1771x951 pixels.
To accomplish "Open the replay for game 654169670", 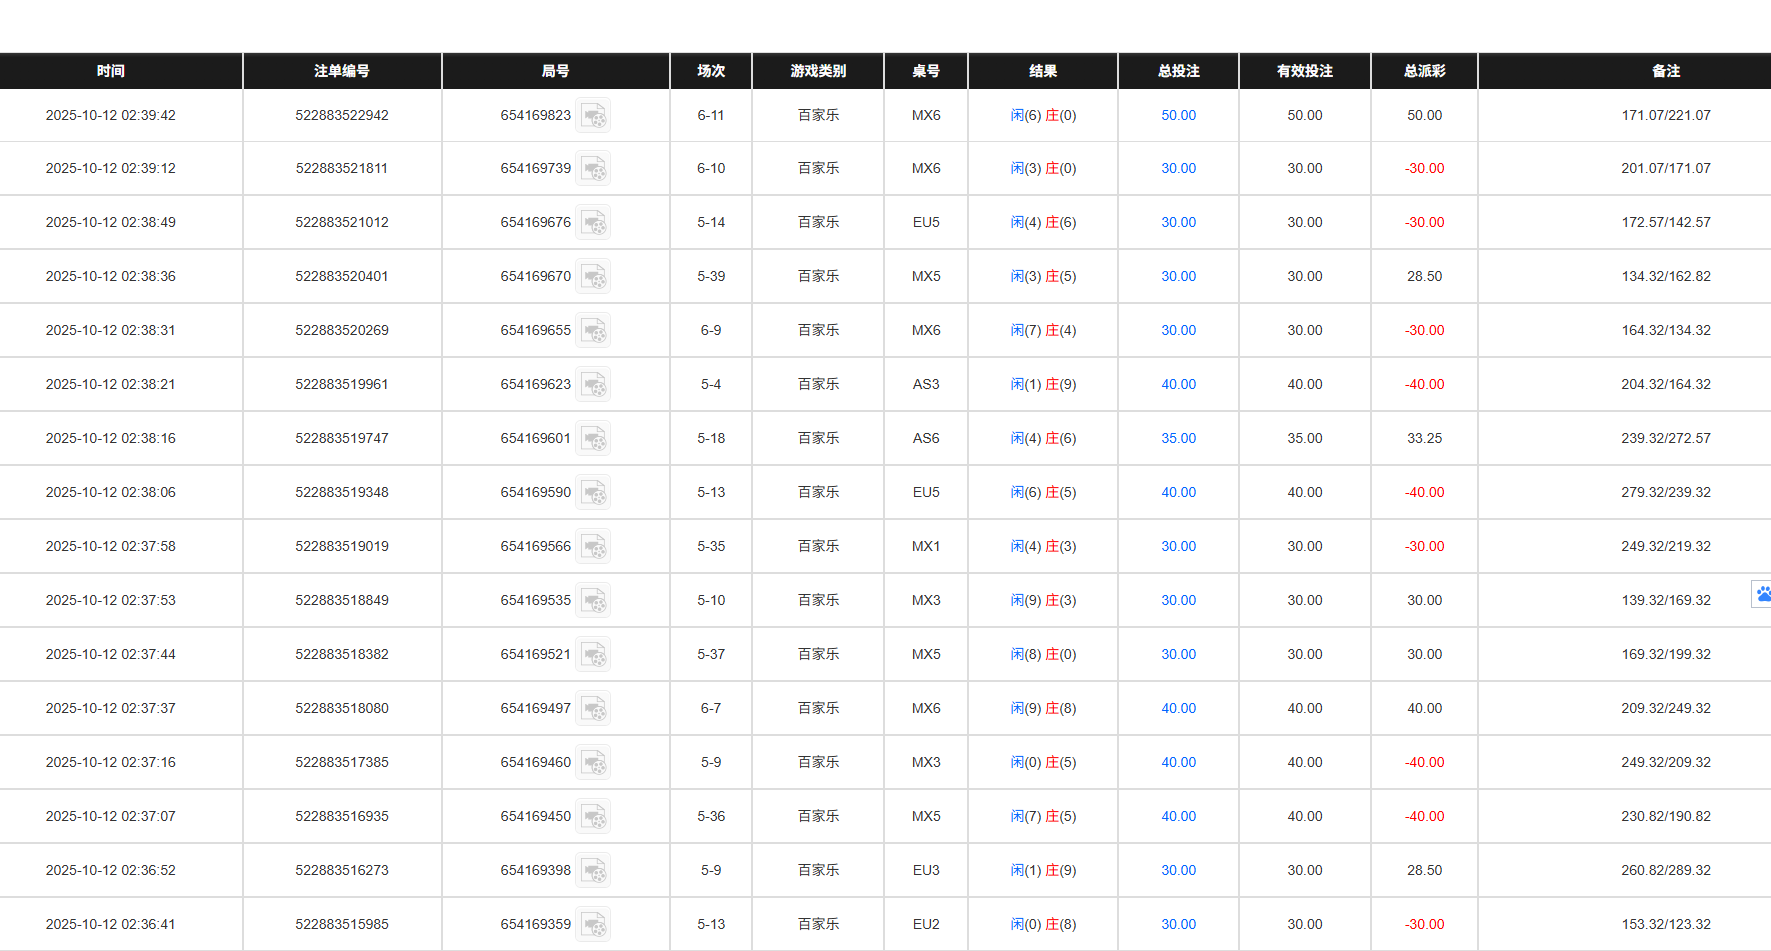I will [x=594, y=276].
